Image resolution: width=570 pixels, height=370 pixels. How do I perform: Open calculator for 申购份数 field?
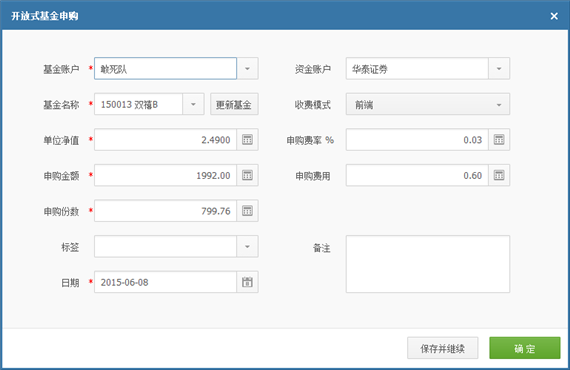pos(248,211)
